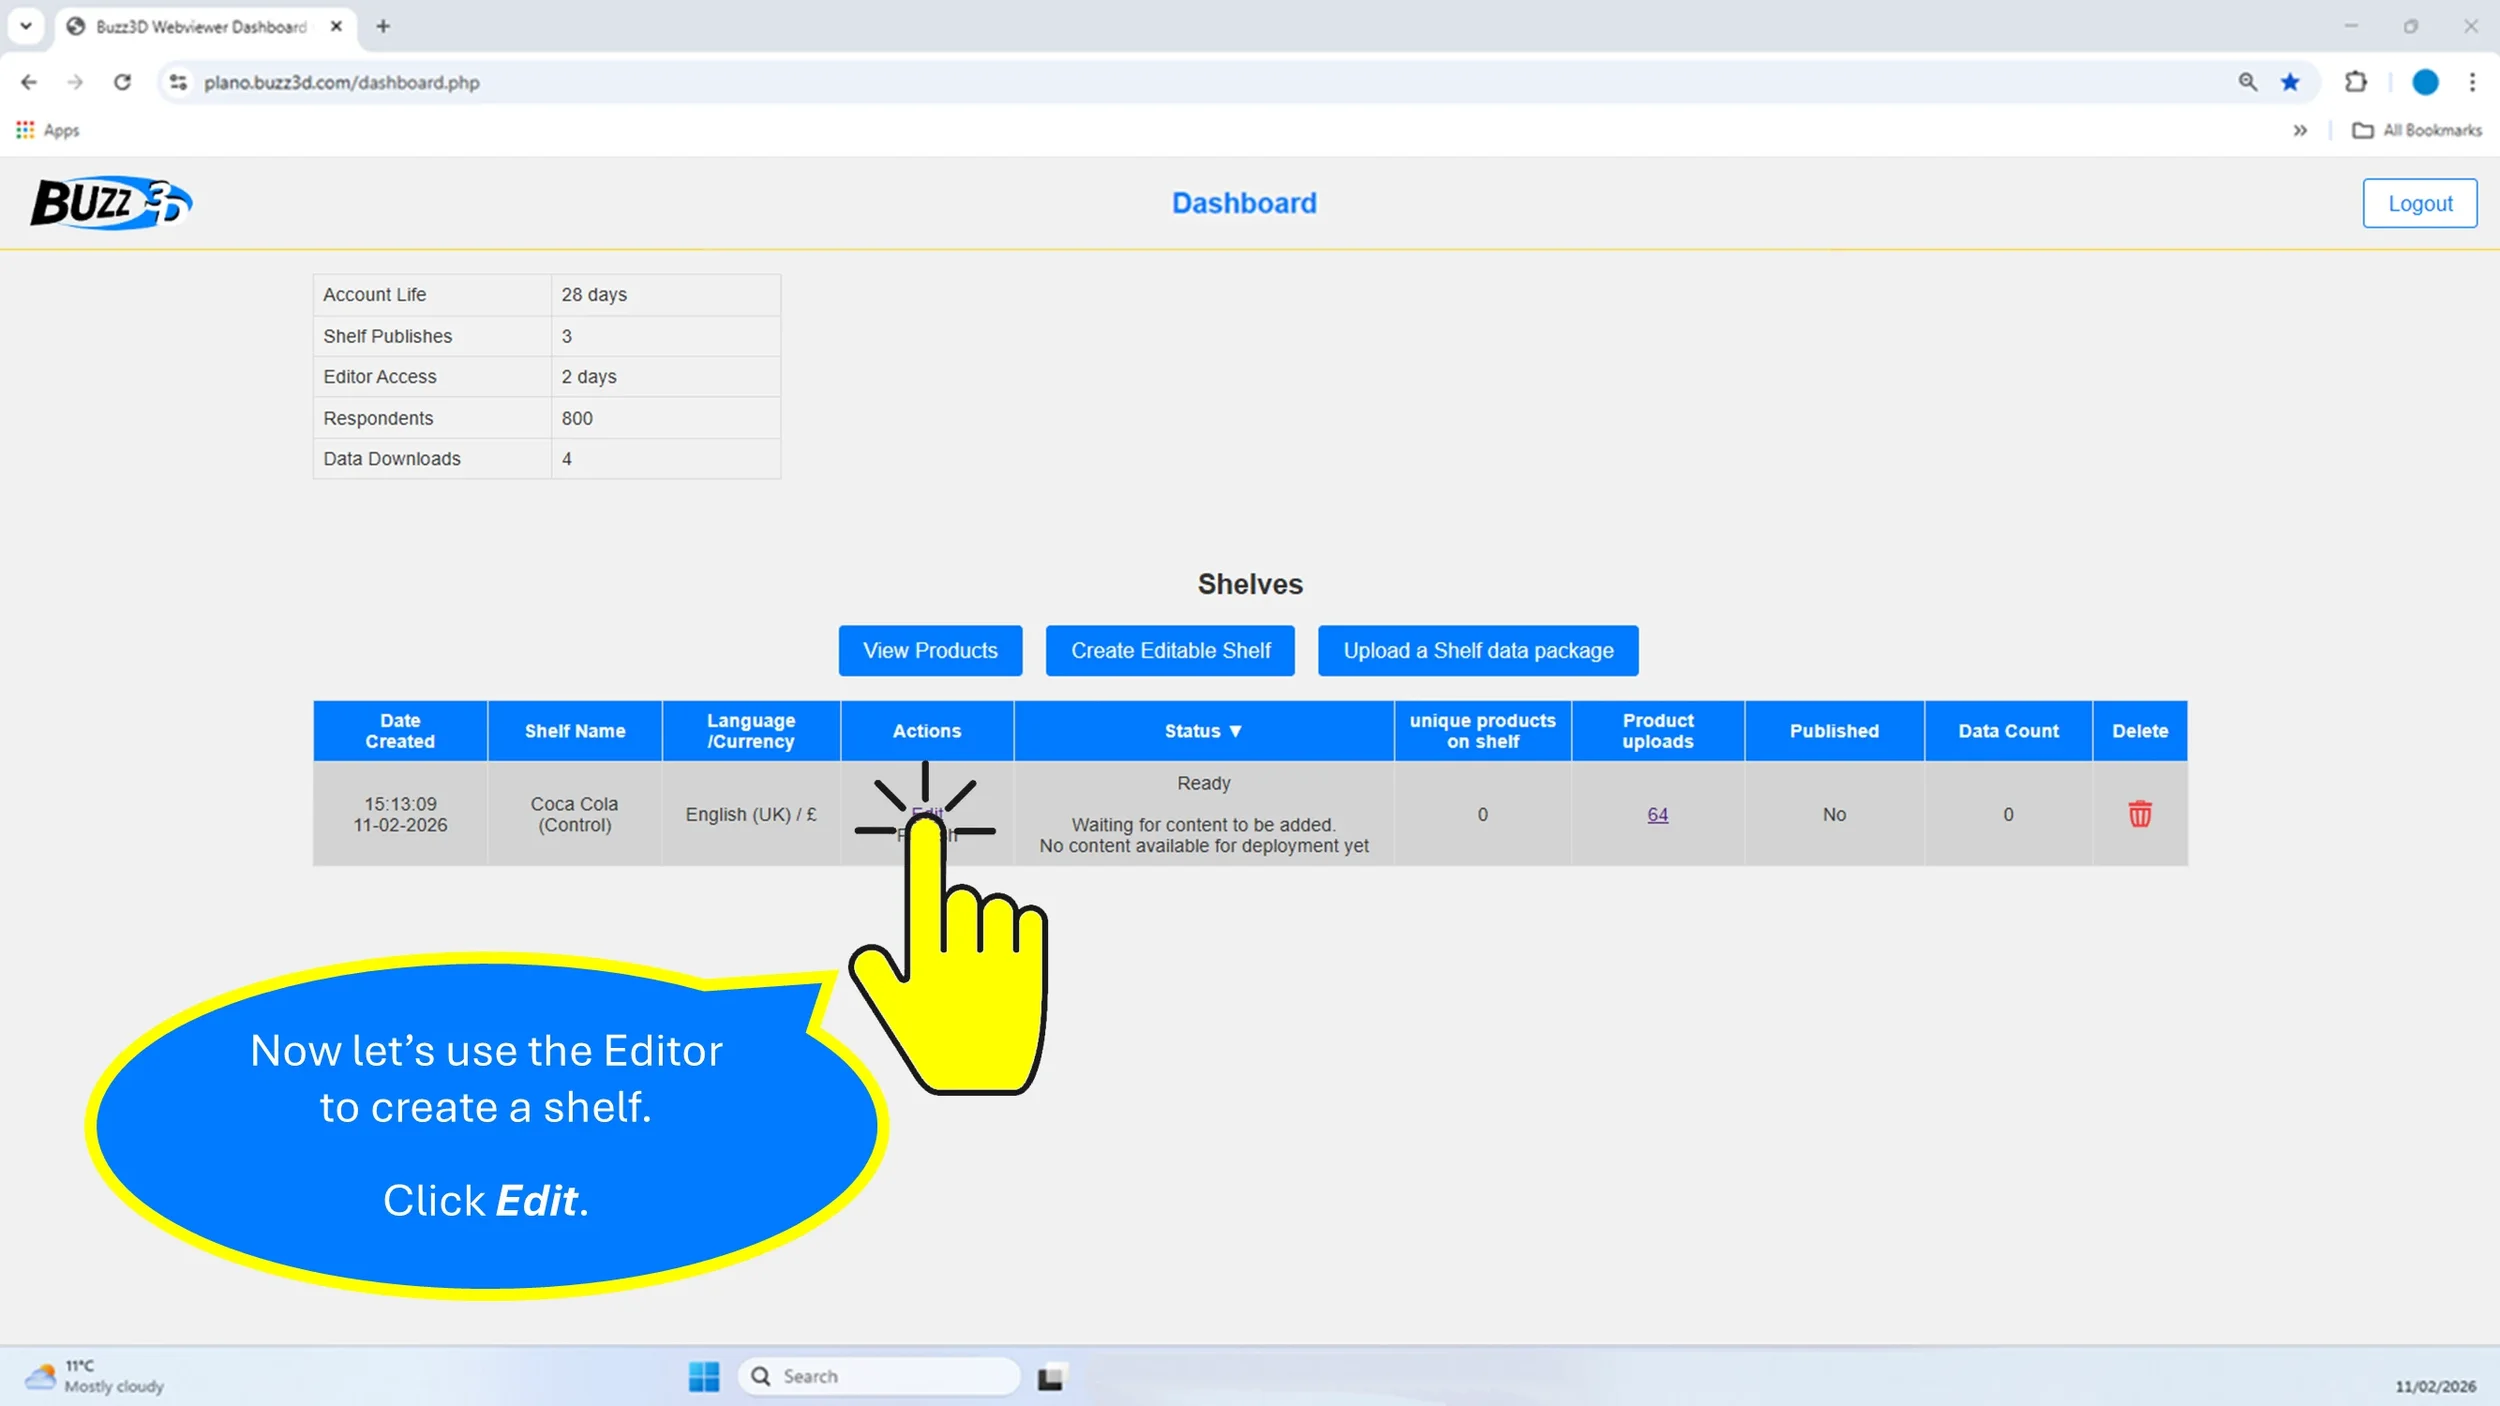Click Create Editable Shelf button
The image size is (2500, 1406).
(1170, 651)
